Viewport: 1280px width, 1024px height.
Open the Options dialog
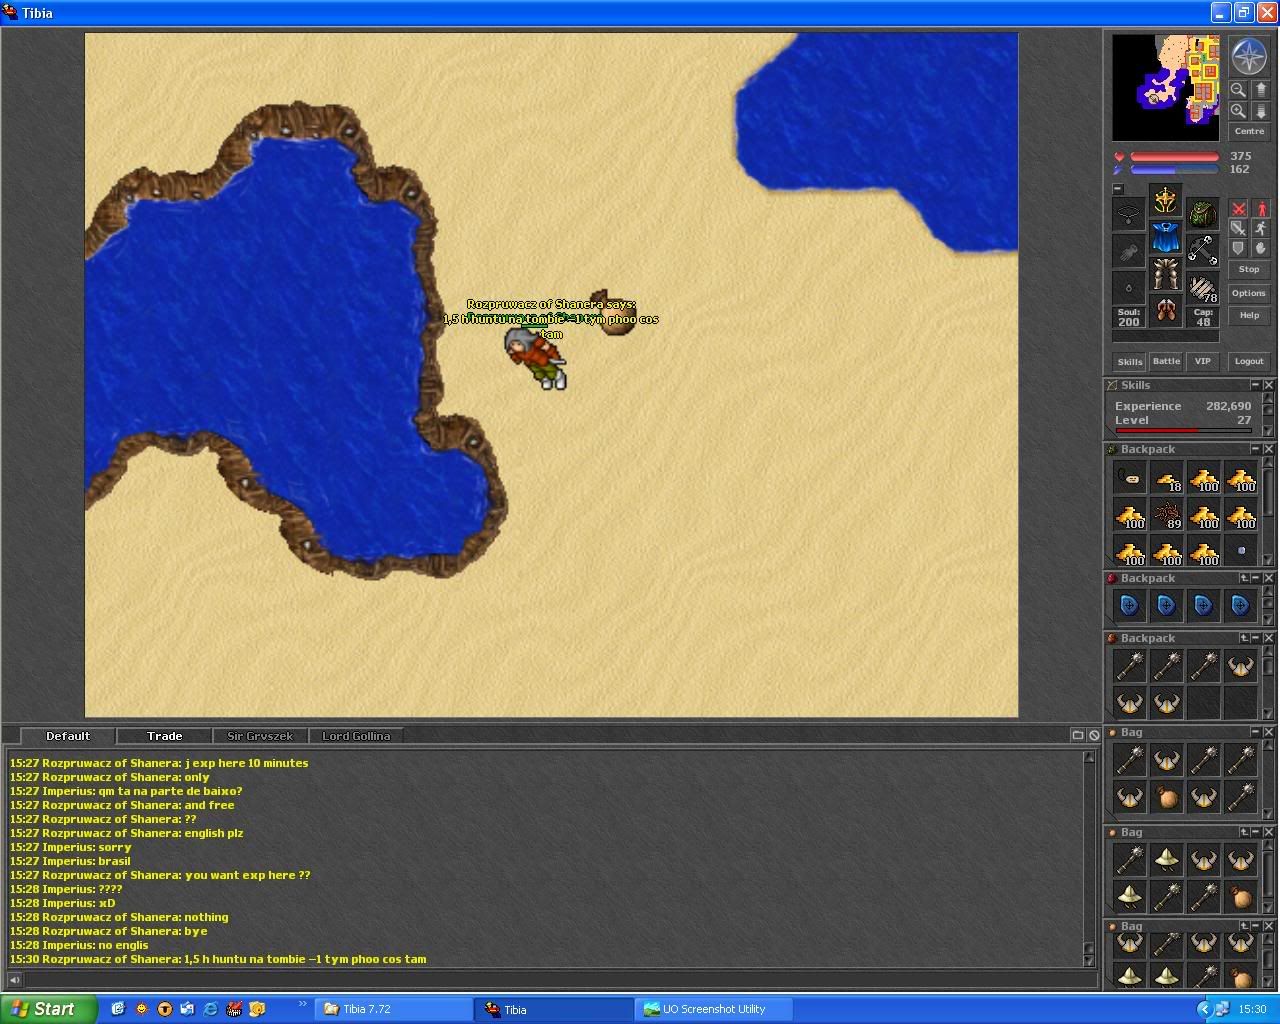click(1249, 293)
